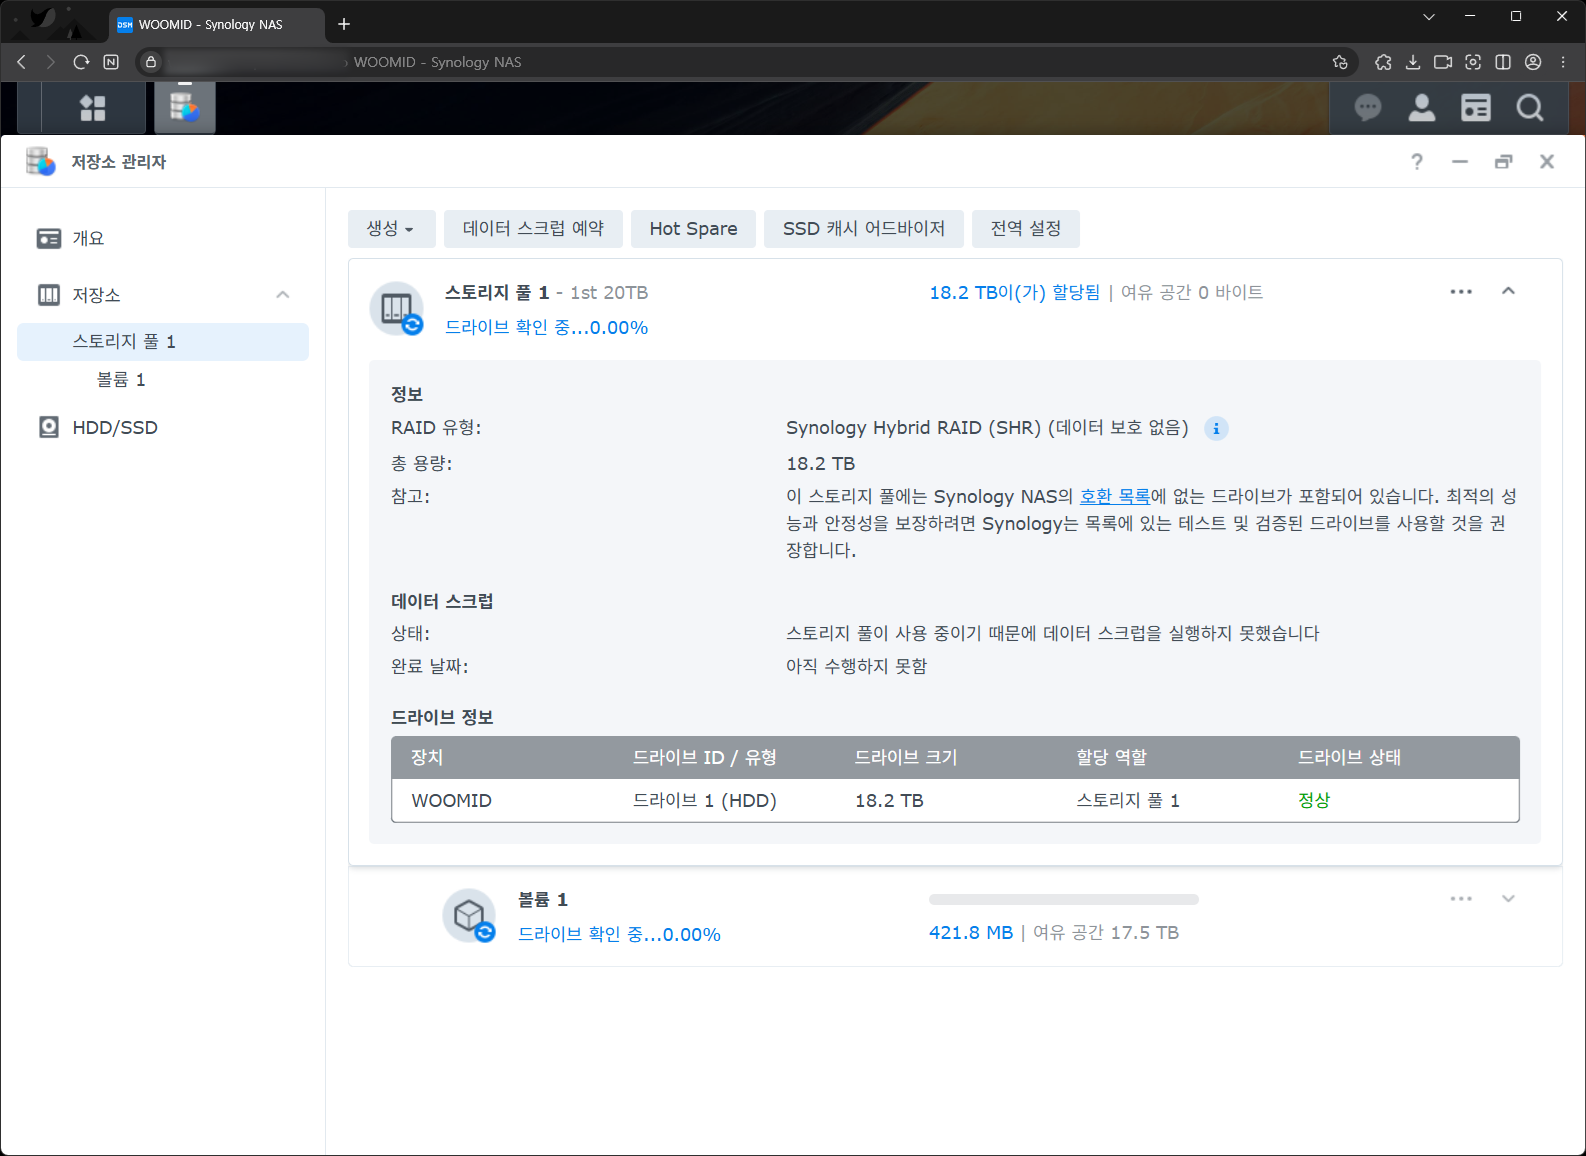1586x1156 pixels.
Task: Open the three-dot menu for 스토리지 풀 1
Action: point(1461,292)
